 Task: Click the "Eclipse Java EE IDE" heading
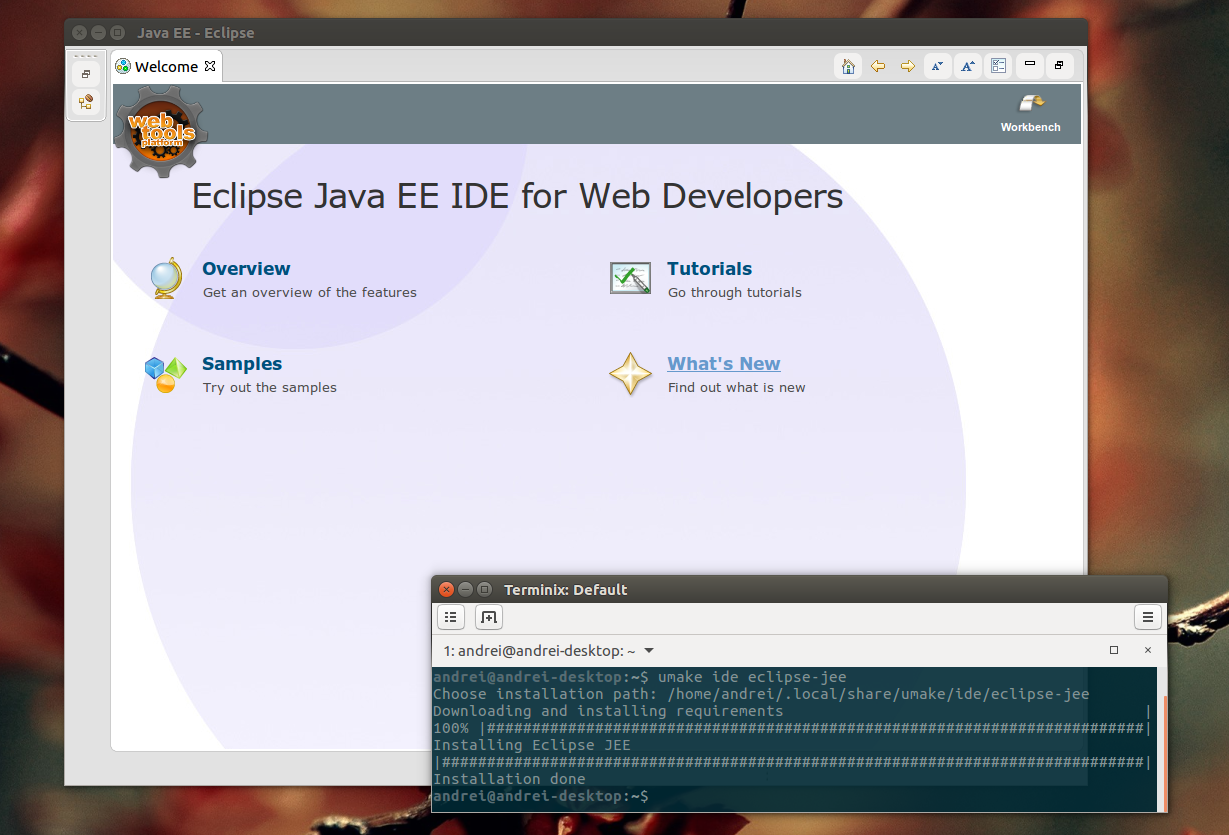tap(517, 195)
